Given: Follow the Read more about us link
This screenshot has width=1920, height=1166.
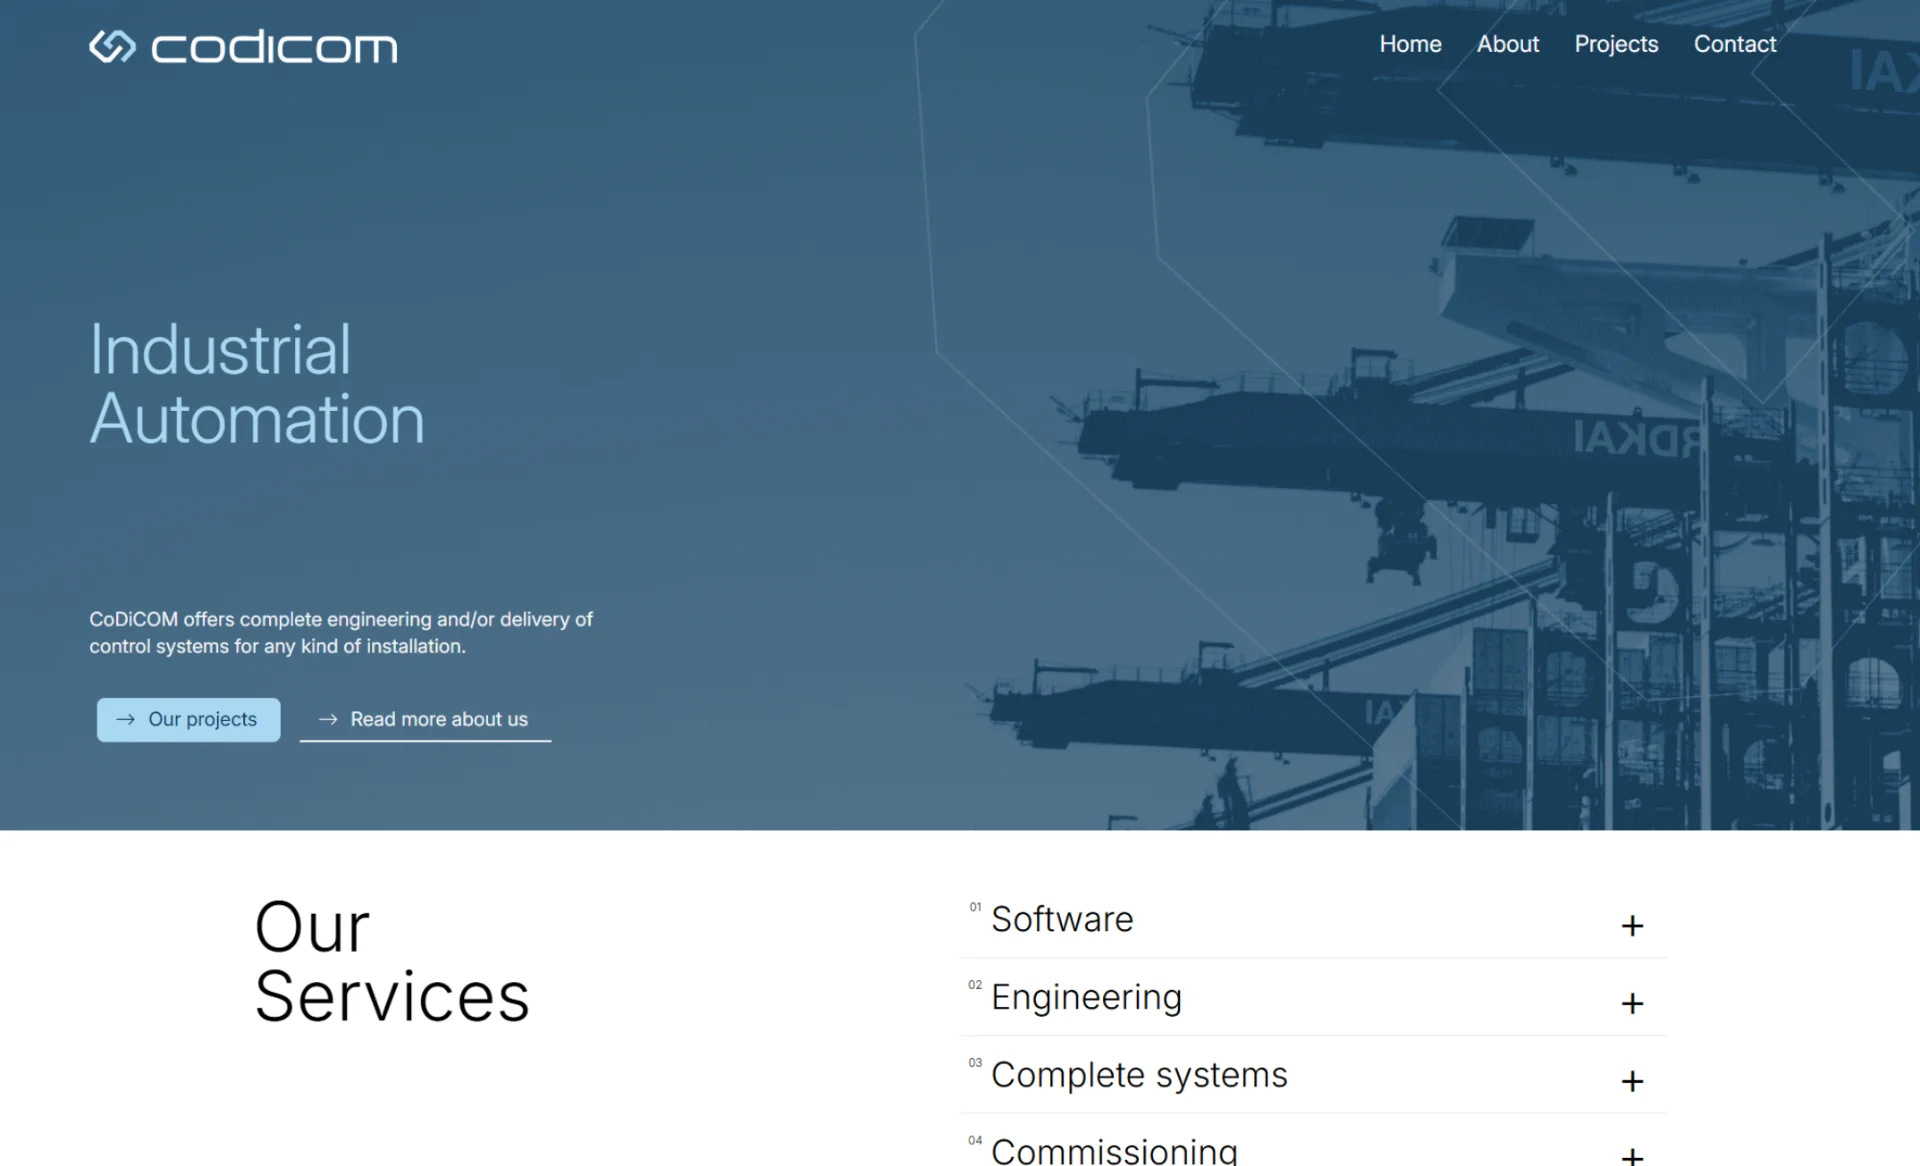Looking at the screenshot, I should (438, 719).
